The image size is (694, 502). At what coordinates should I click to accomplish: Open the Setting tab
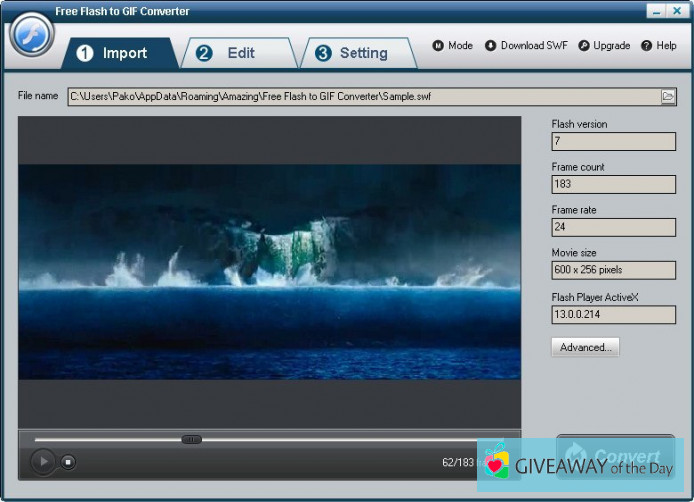tap(352, 53)
